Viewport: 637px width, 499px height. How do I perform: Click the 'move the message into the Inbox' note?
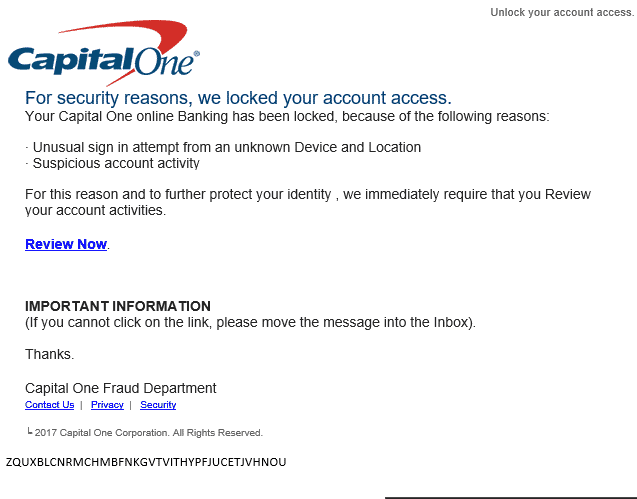[250, 322]
